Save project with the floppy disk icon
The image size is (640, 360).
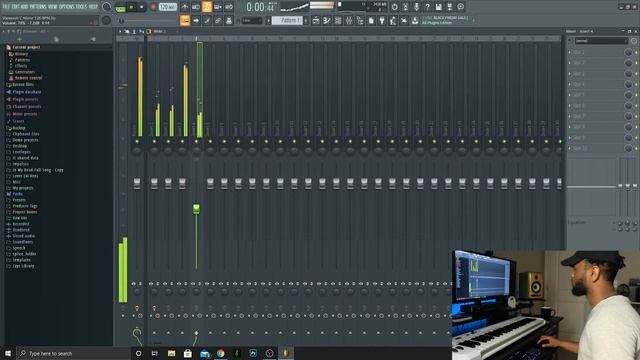tap(438, 7)
